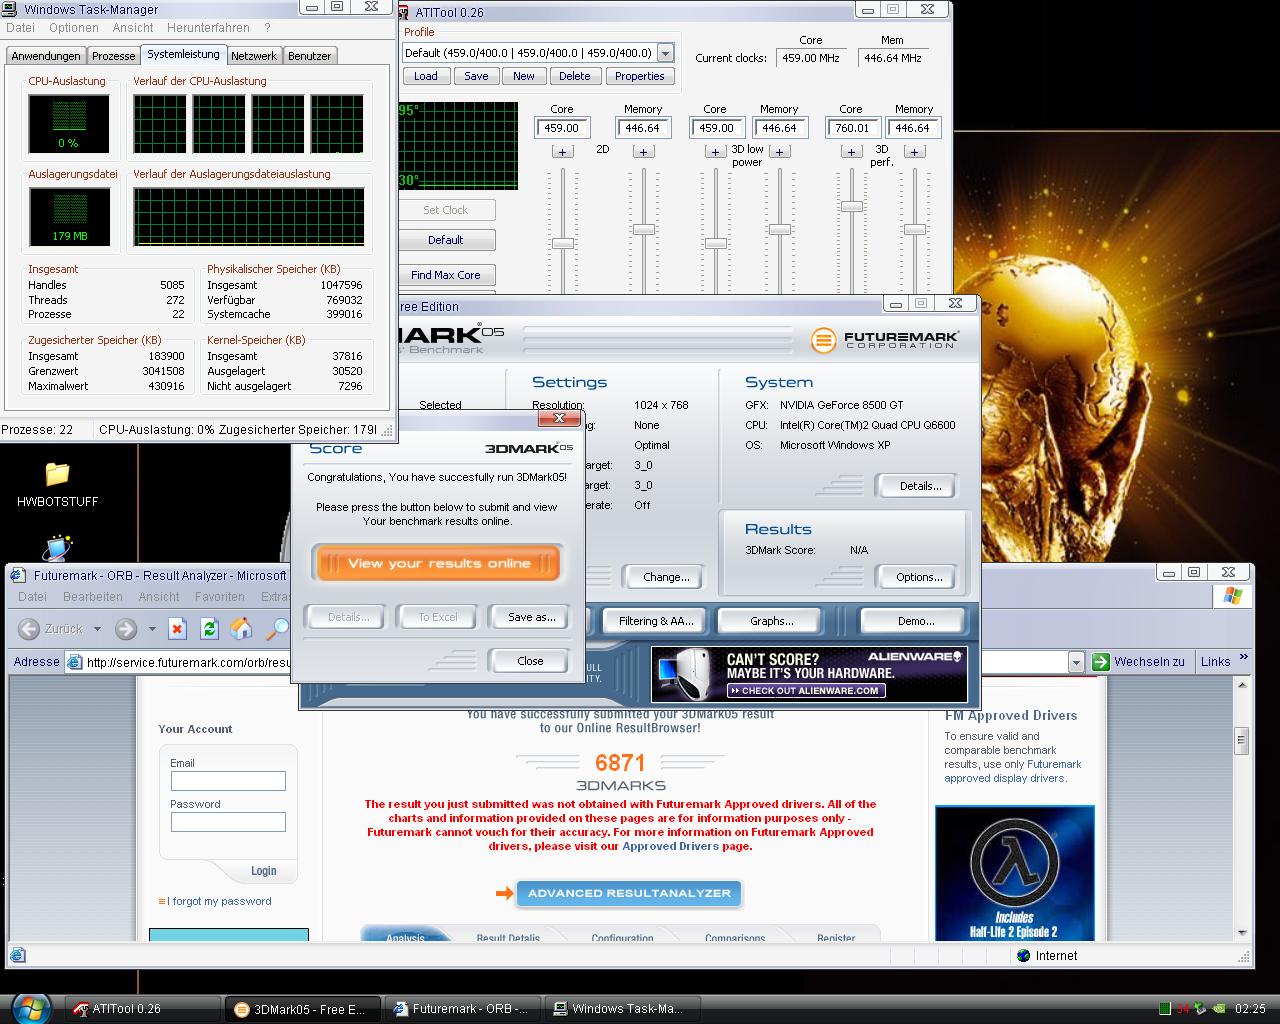Click the Password input field
Image resolution: width=1280 pixels, height=1024 pixels.
click(x=228, y=822)
